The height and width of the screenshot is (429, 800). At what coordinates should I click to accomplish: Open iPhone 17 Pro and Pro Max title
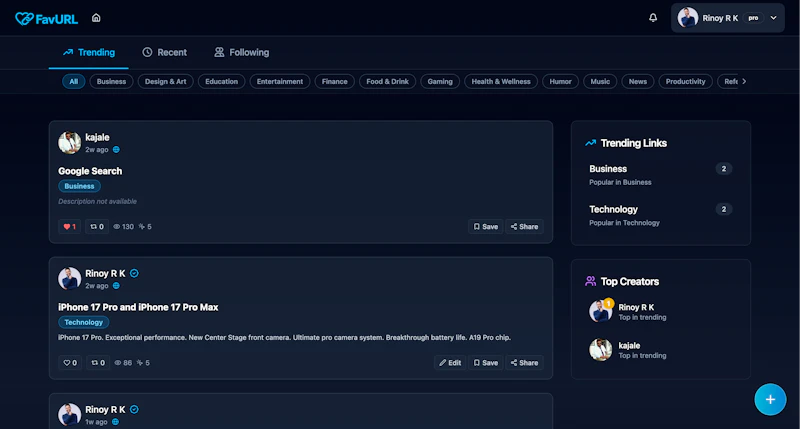pos(138,308)
